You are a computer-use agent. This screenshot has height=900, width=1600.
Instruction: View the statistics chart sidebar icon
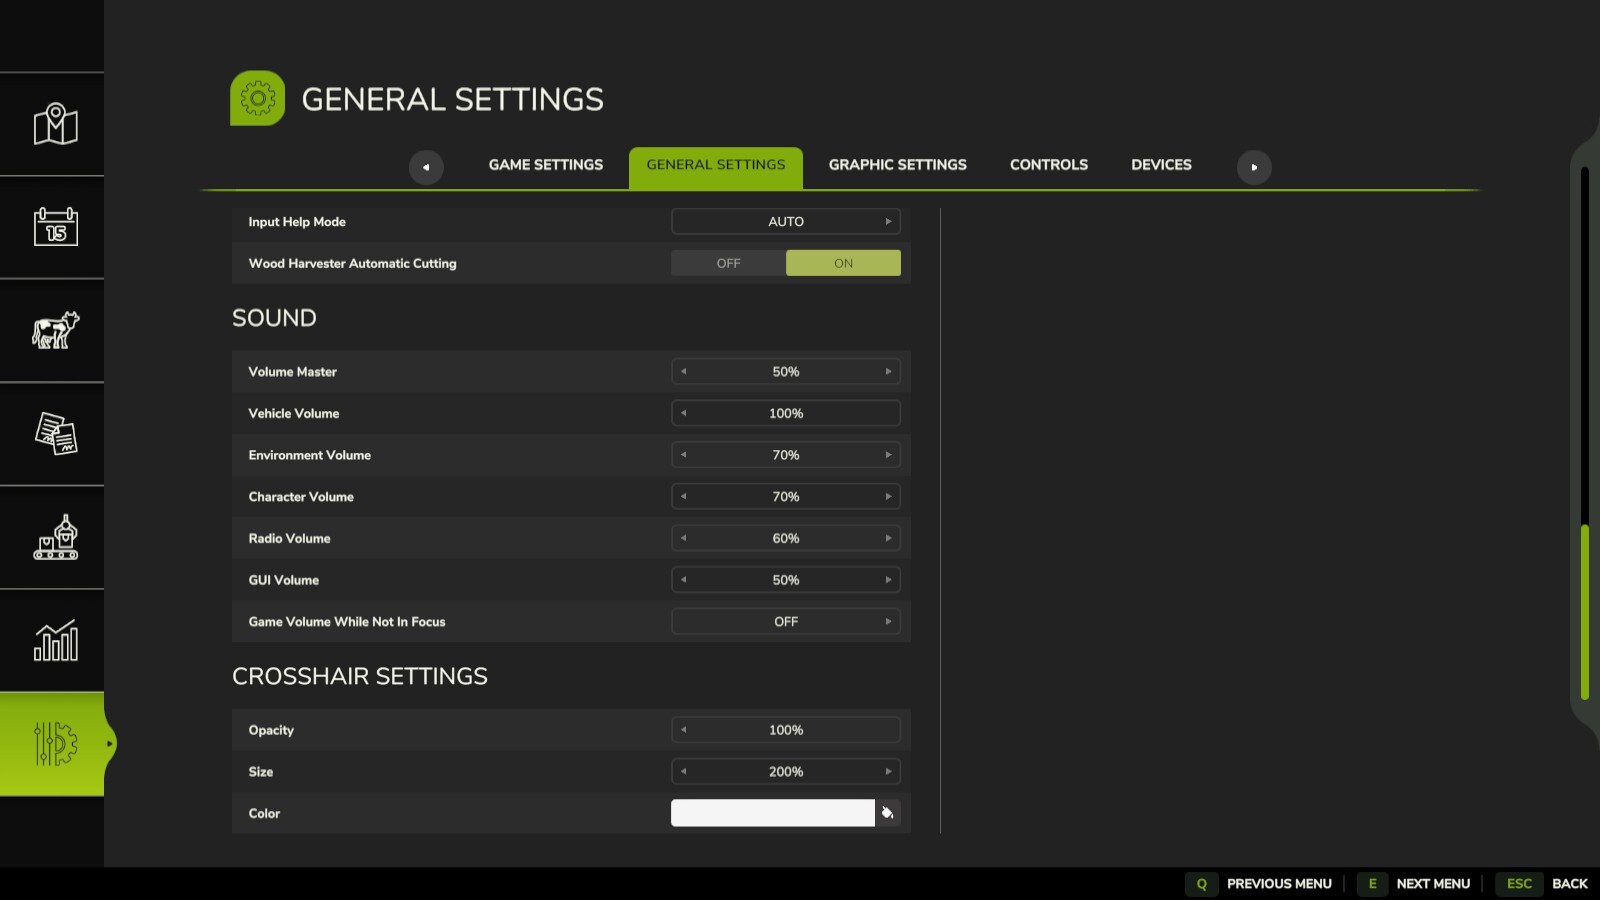coord(53,640)
